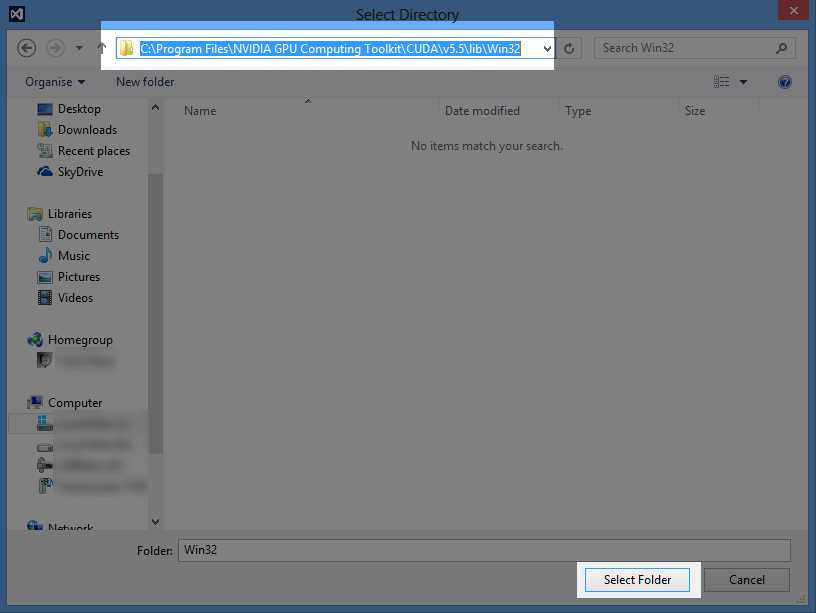Sort by Size column header
This screenshot has height=613, width=816.
[695, 111]
